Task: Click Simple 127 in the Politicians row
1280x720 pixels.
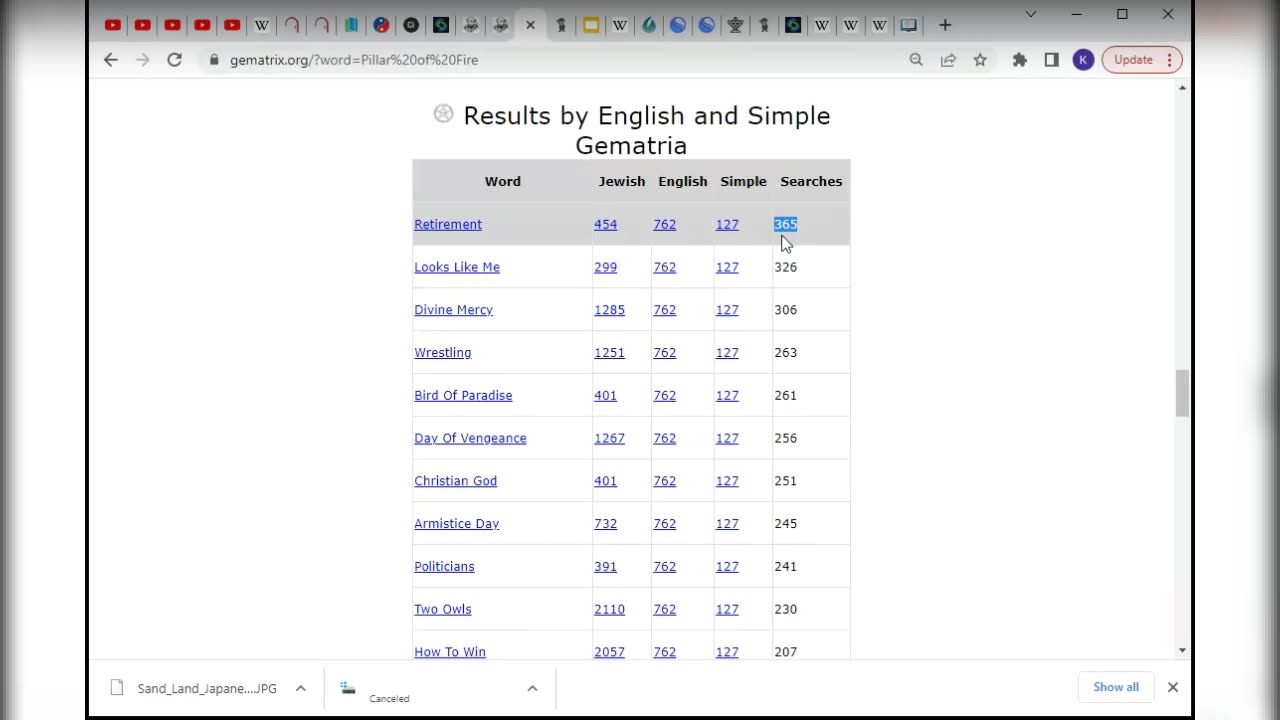Action: click(727, 566)
